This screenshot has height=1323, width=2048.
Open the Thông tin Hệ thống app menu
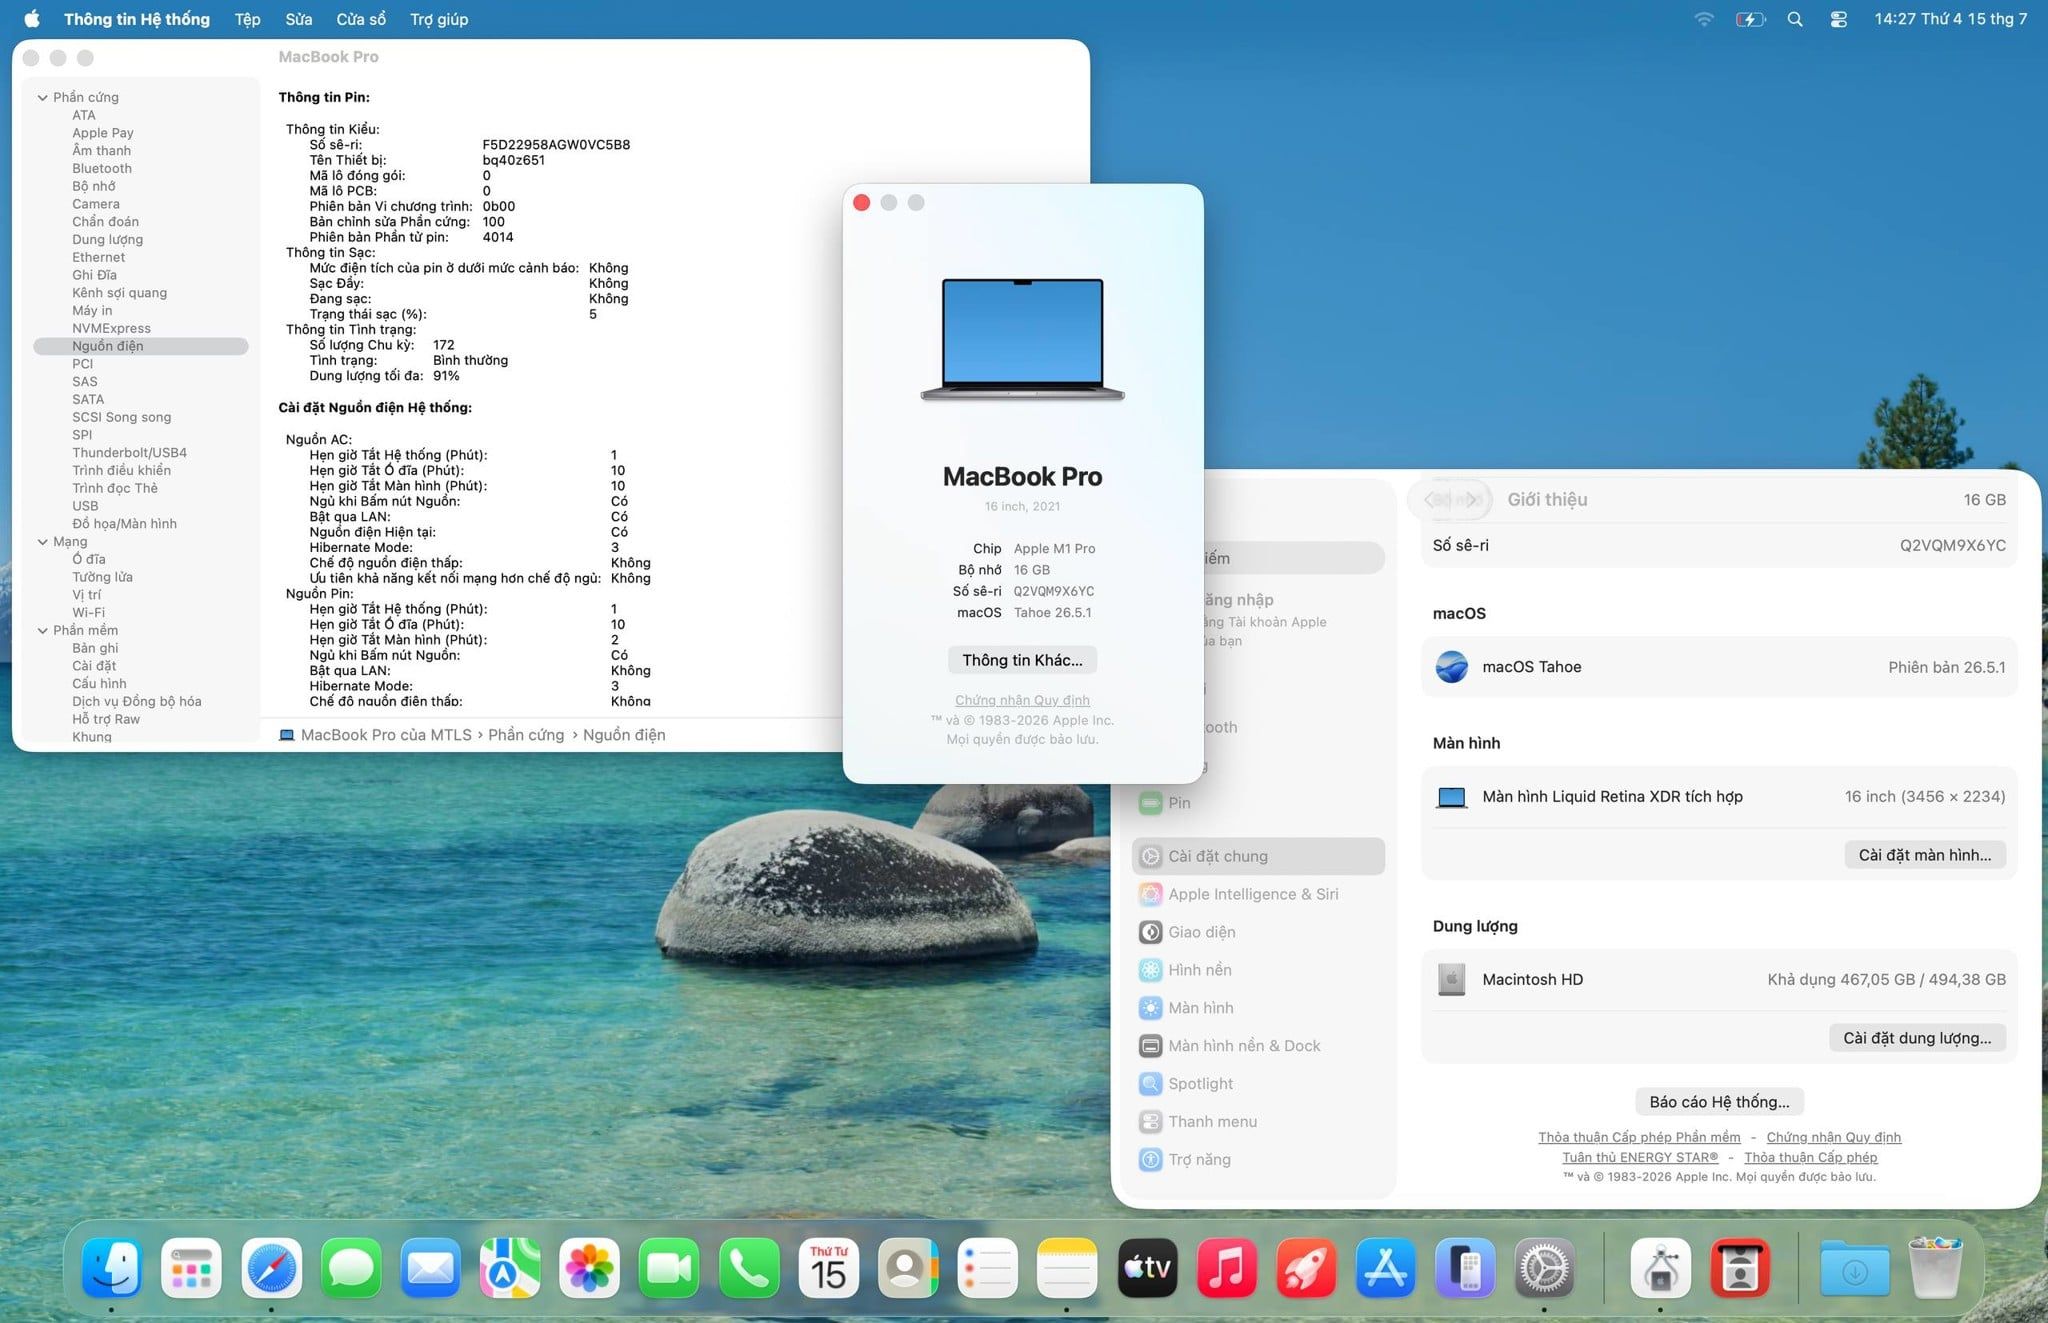coord(137,19)
